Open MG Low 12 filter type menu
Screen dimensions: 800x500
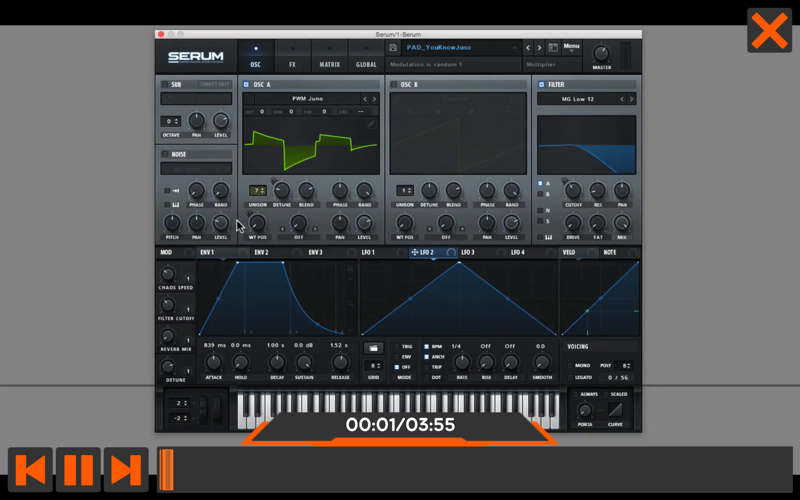[x=578, y=99]
